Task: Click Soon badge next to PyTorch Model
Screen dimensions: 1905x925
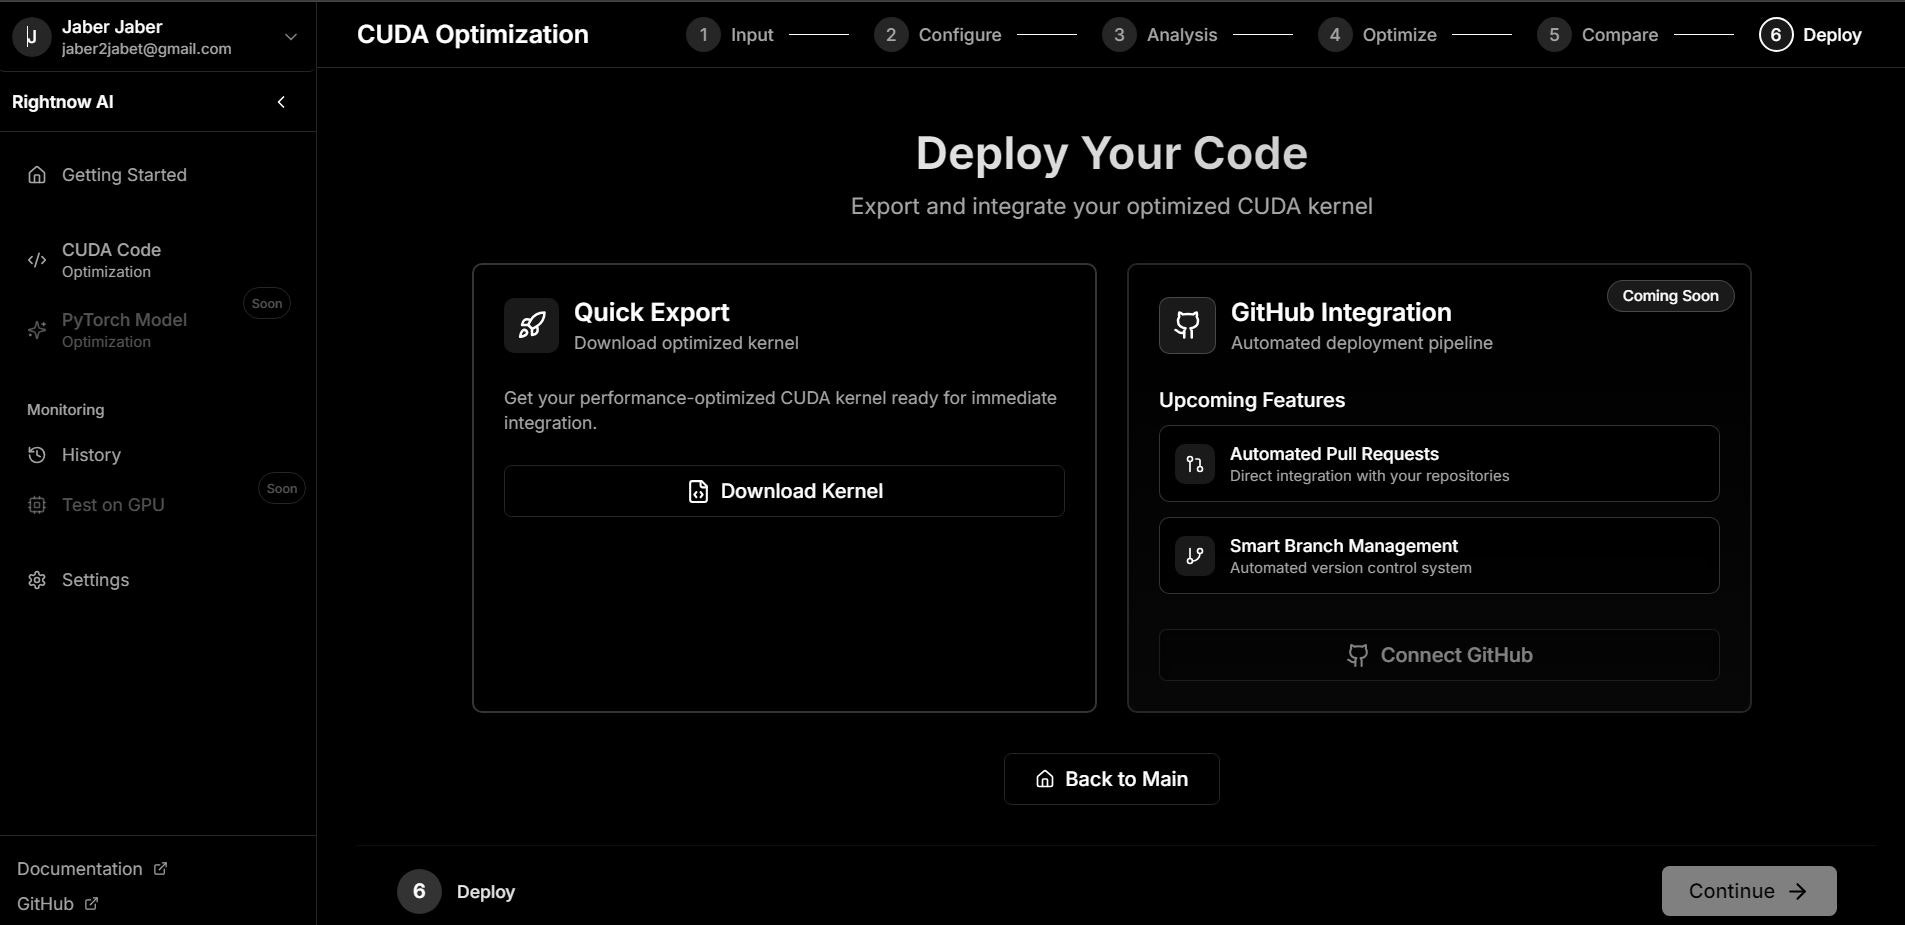Action: pyautogui.click(x=267, y=303)
